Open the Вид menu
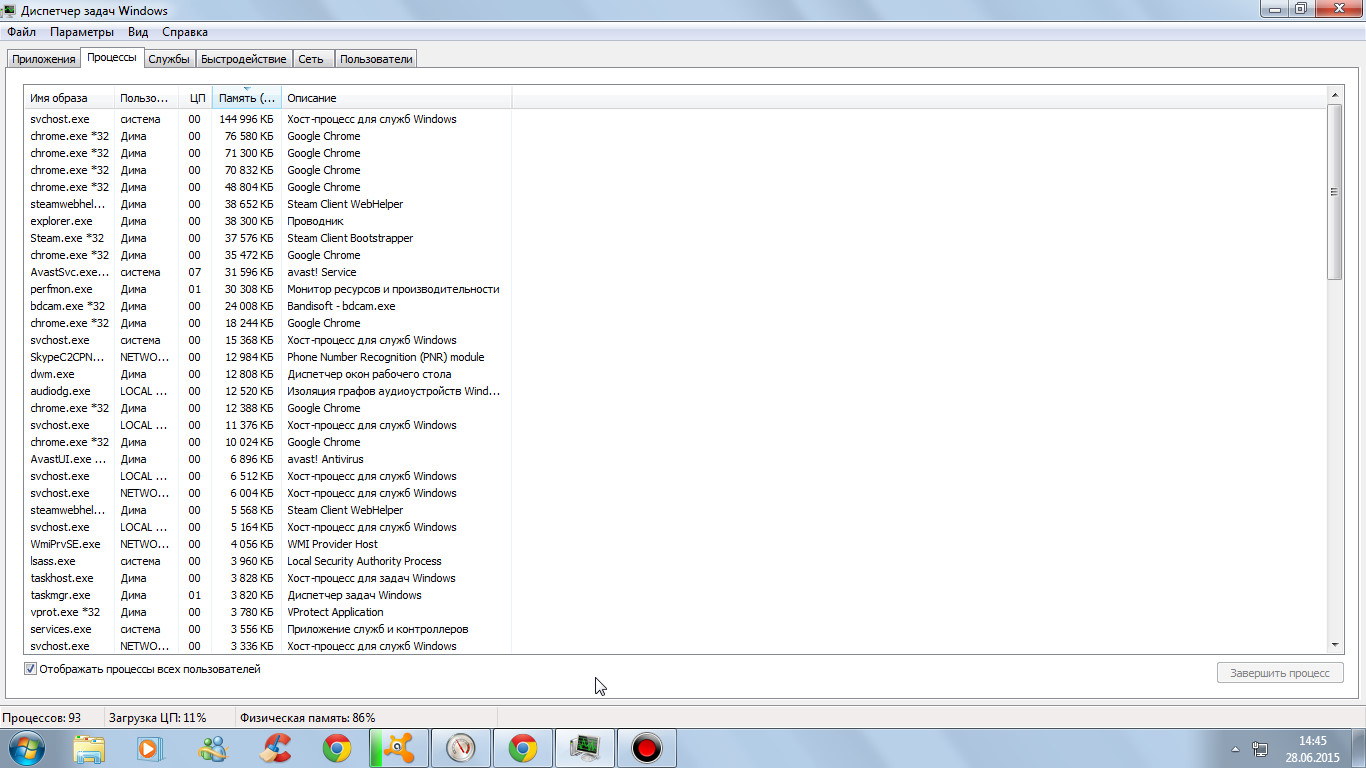1366x768 pixels. (x=138, y=32)
